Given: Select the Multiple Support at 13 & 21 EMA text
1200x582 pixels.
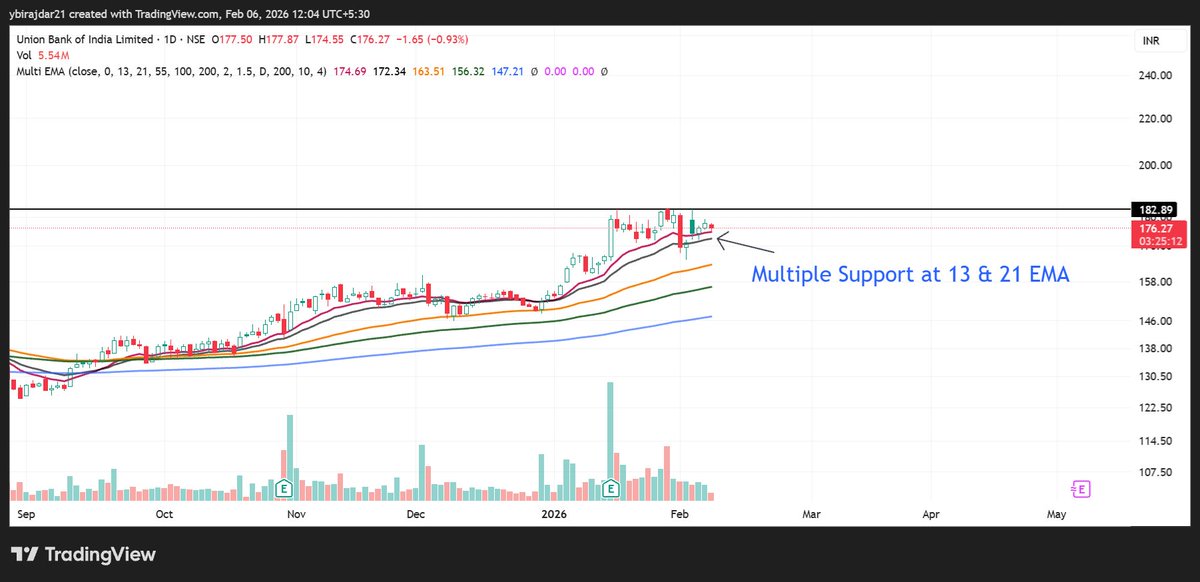Looking at the screenshot, I should point(911,274).
